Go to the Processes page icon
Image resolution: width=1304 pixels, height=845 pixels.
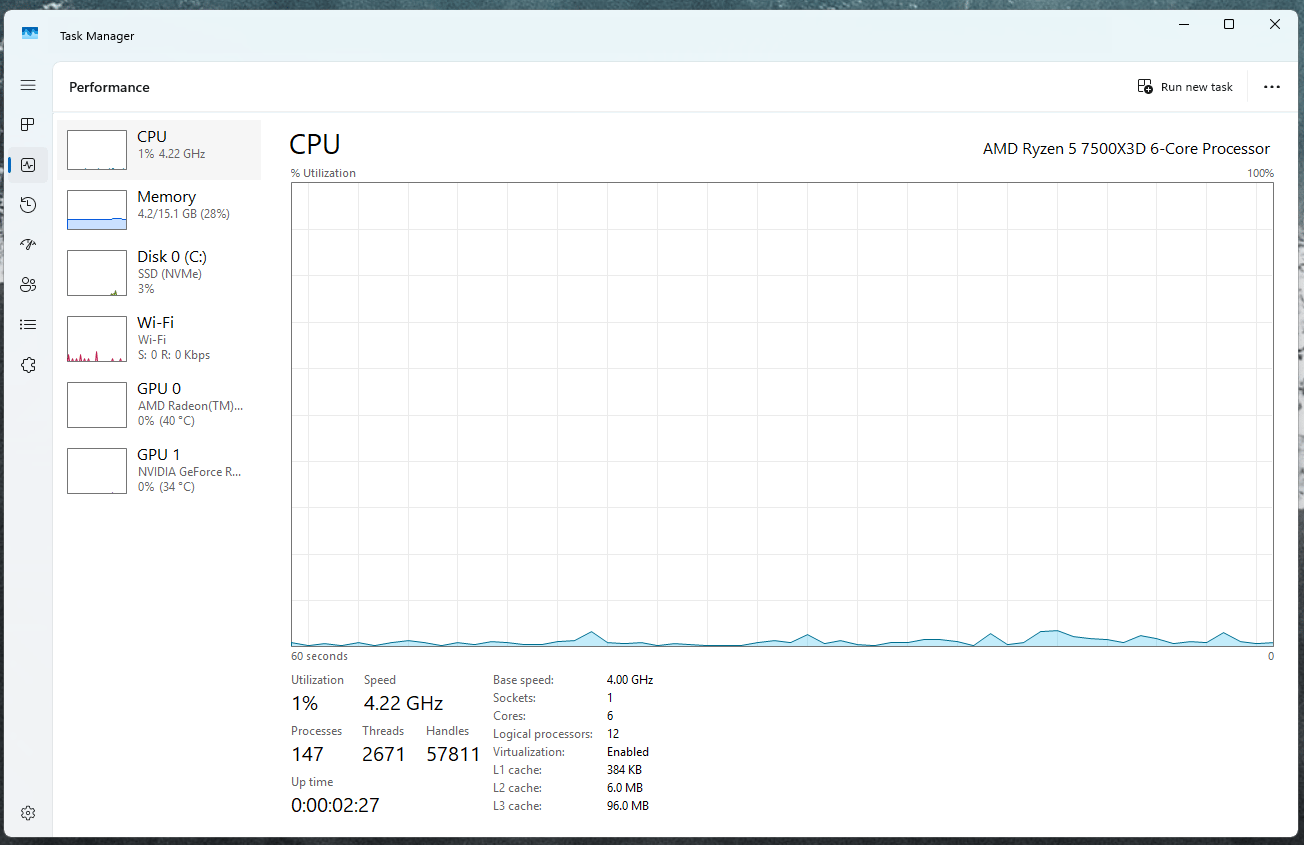click(x=28, y=125)
